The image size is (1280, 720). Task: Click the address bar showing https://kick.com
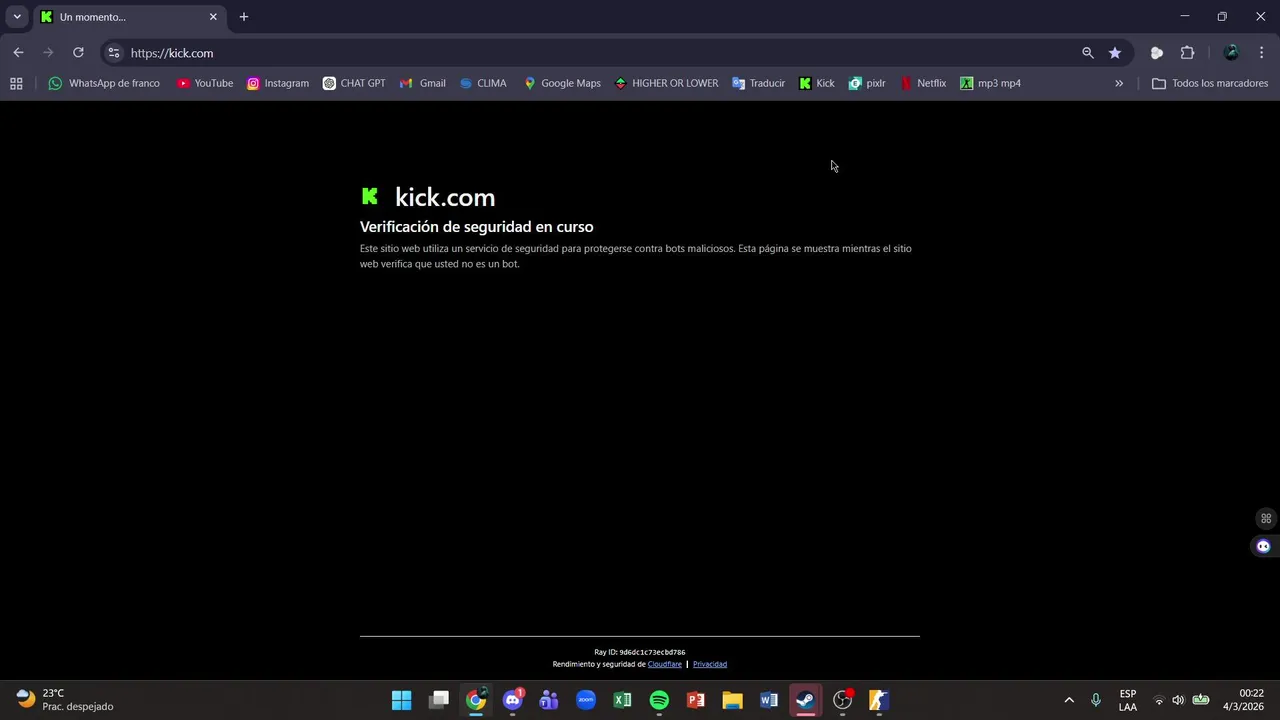[600, 53]
